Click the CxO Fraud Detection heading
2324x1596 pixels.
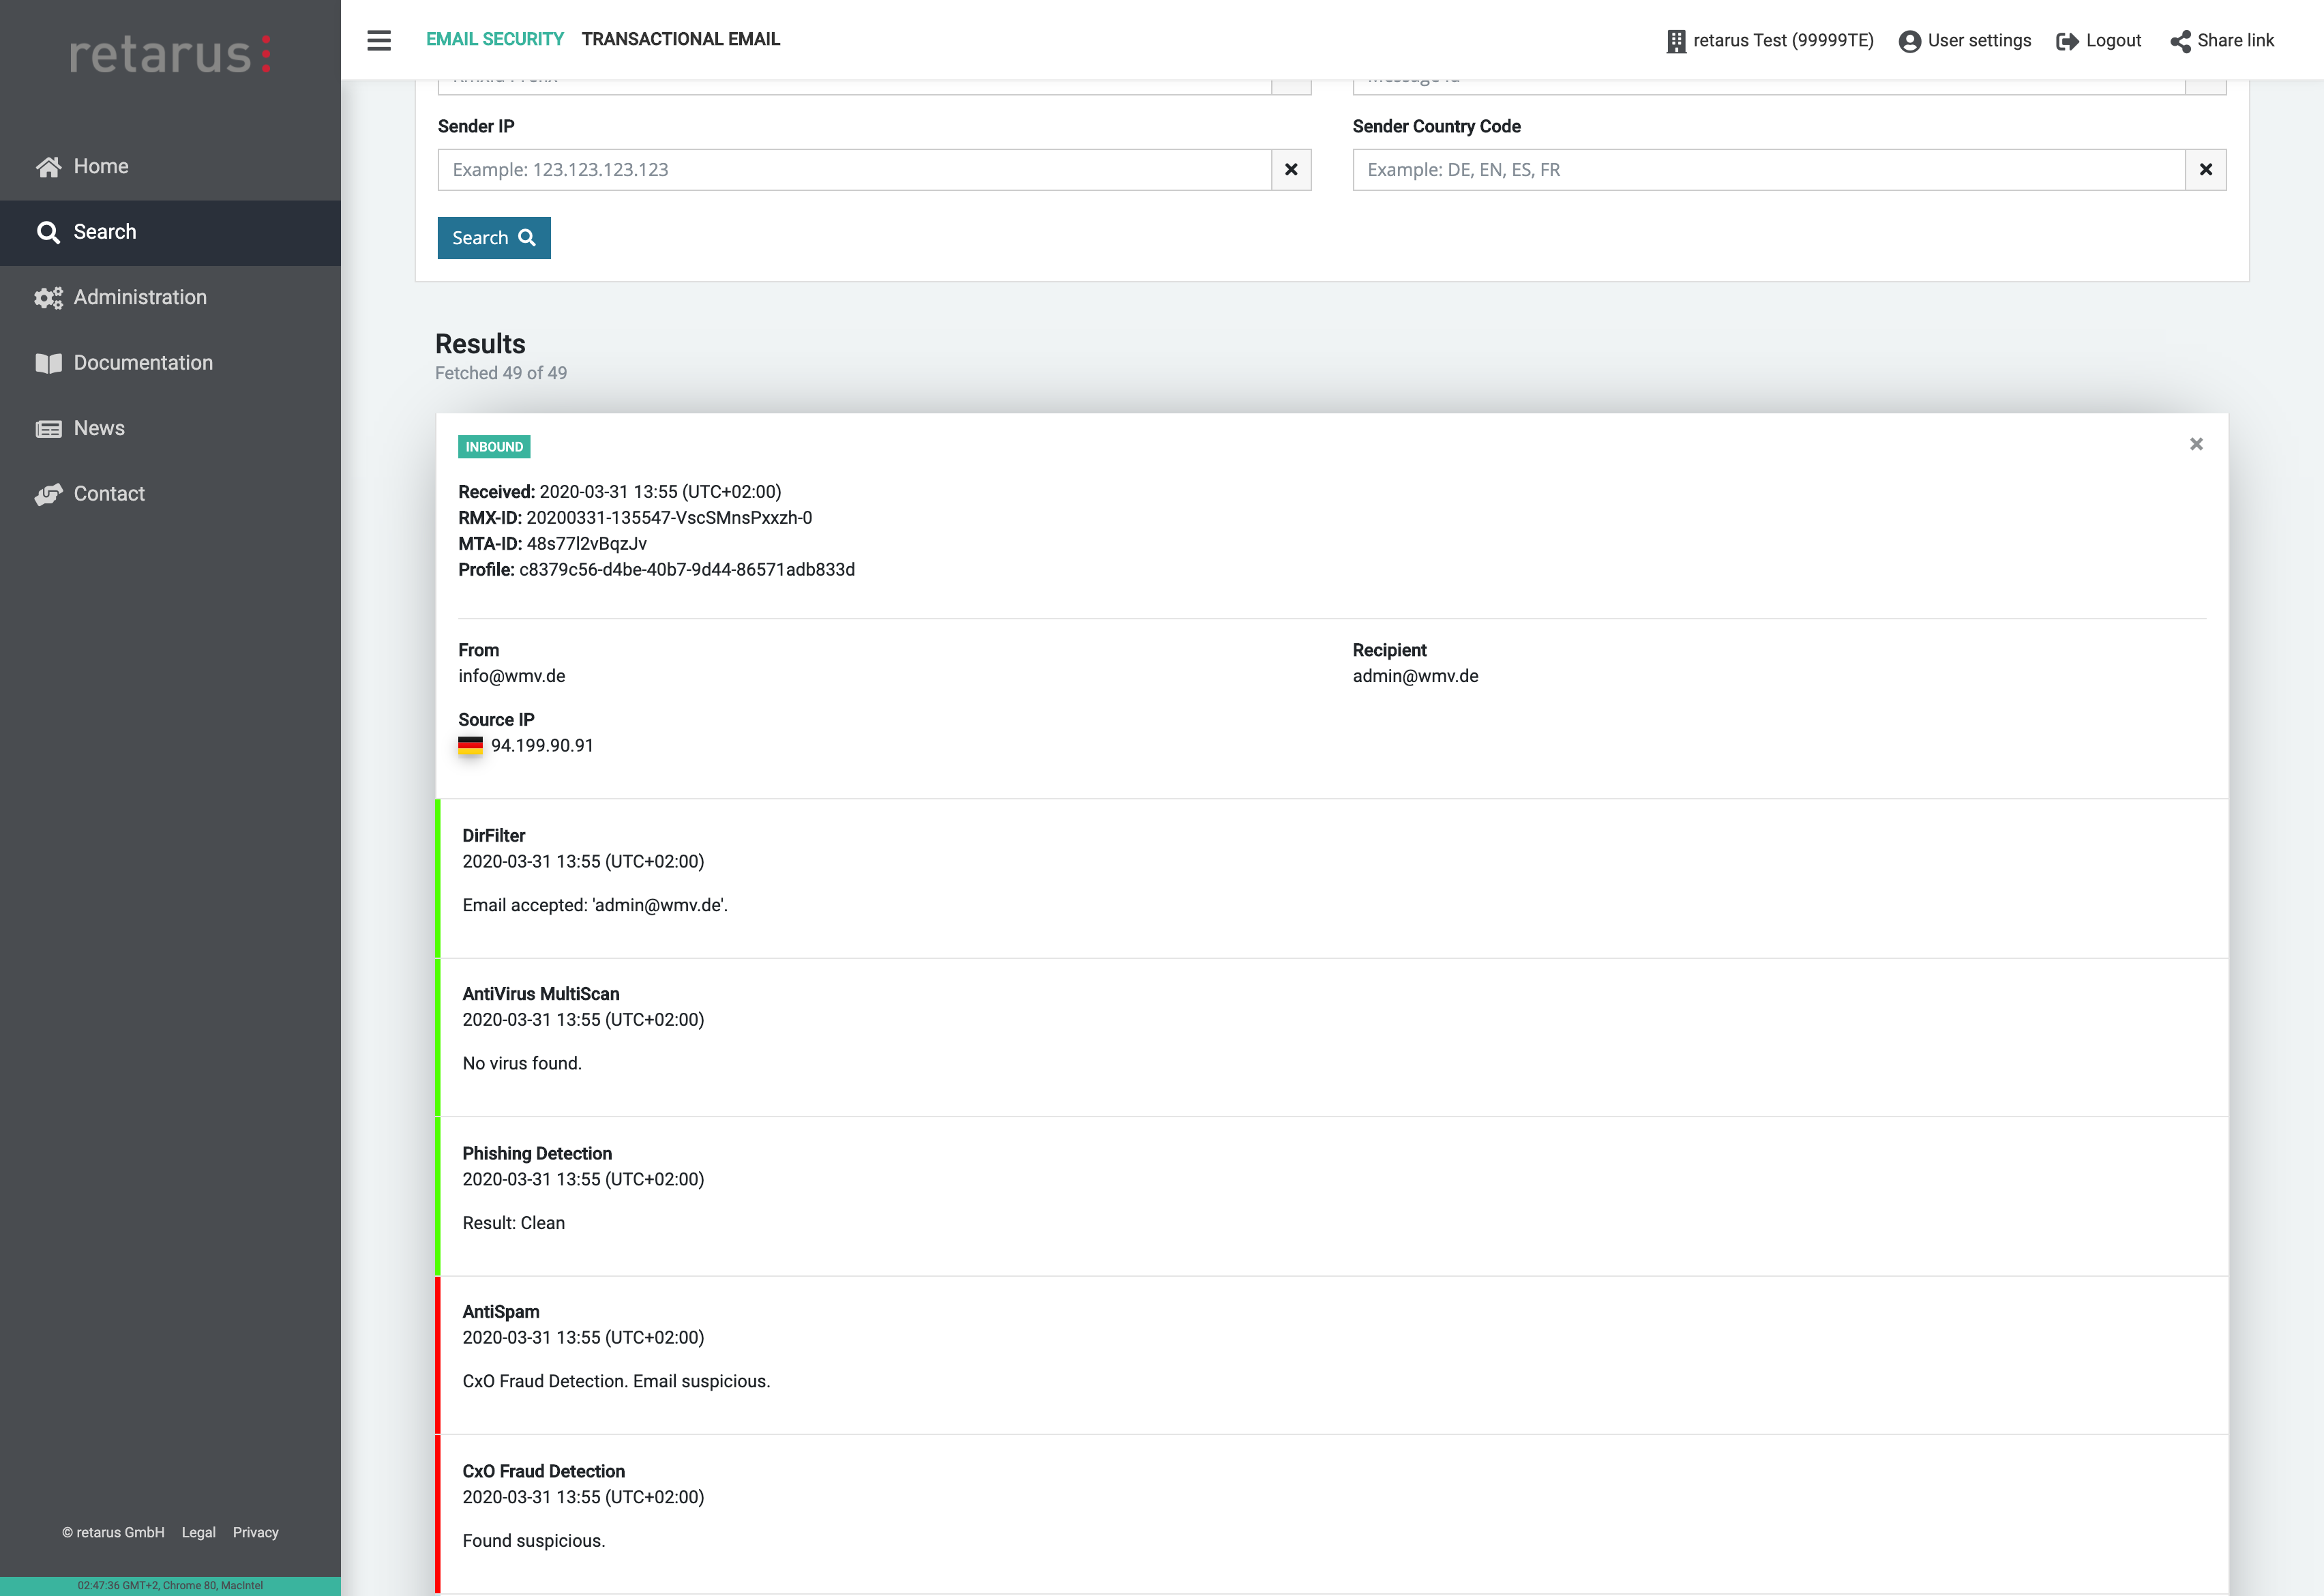pos(544,1472)
